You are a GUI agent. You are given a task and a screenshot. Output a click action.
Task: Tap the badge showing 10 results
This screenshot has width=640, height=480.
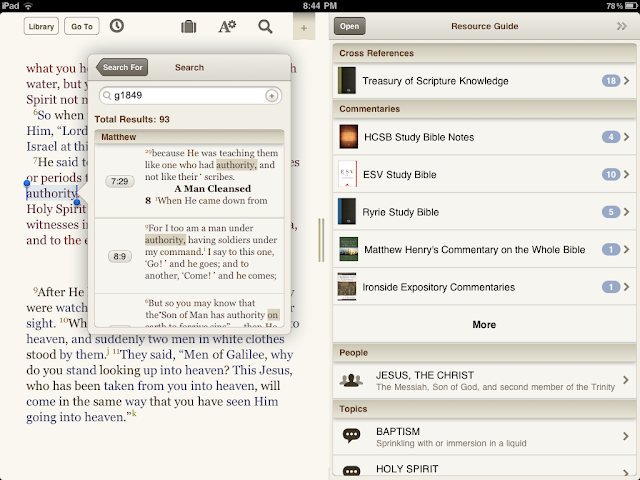(611, 175)
